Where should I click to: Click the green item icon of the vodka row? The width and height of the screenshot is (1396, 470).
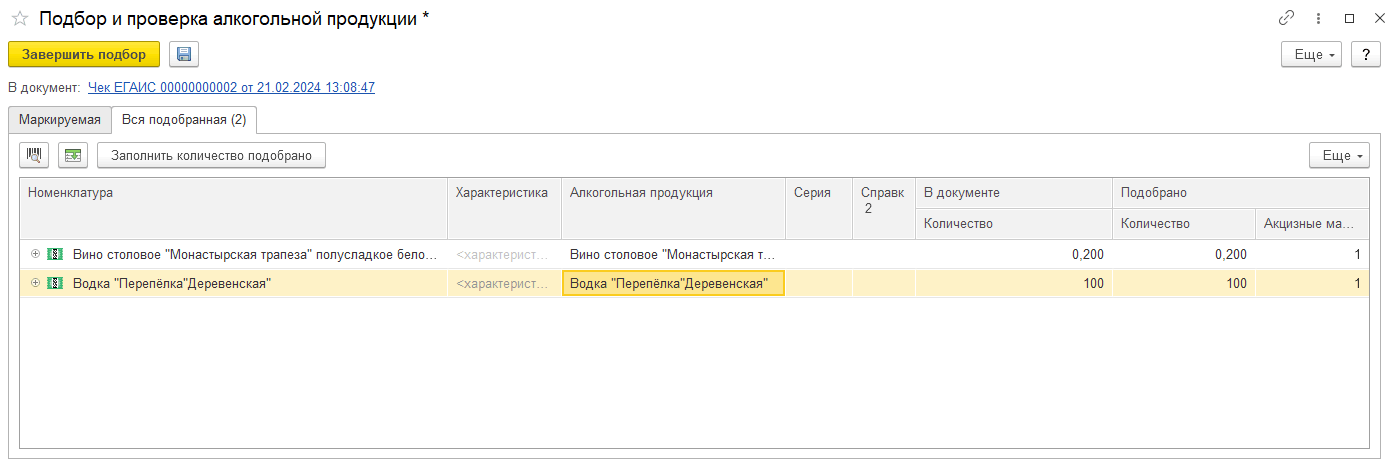55,283
